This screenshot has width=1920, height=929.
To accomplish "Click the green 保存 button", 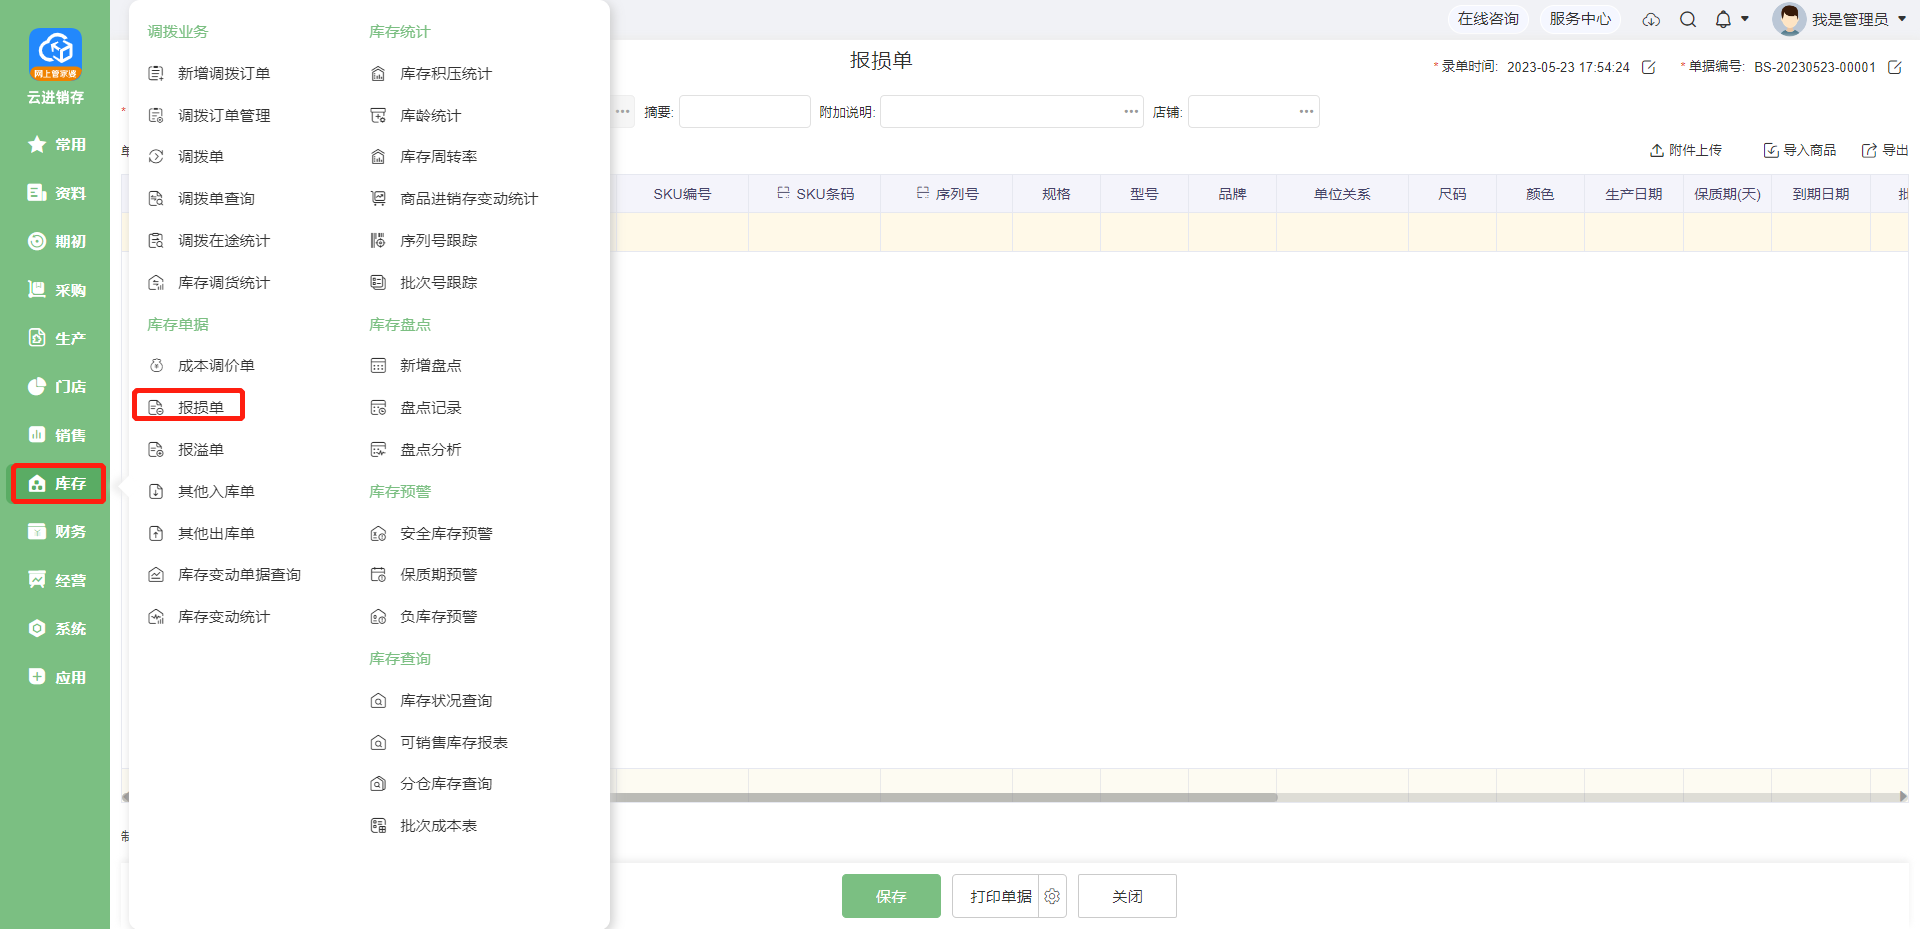I will click(891, 896).
